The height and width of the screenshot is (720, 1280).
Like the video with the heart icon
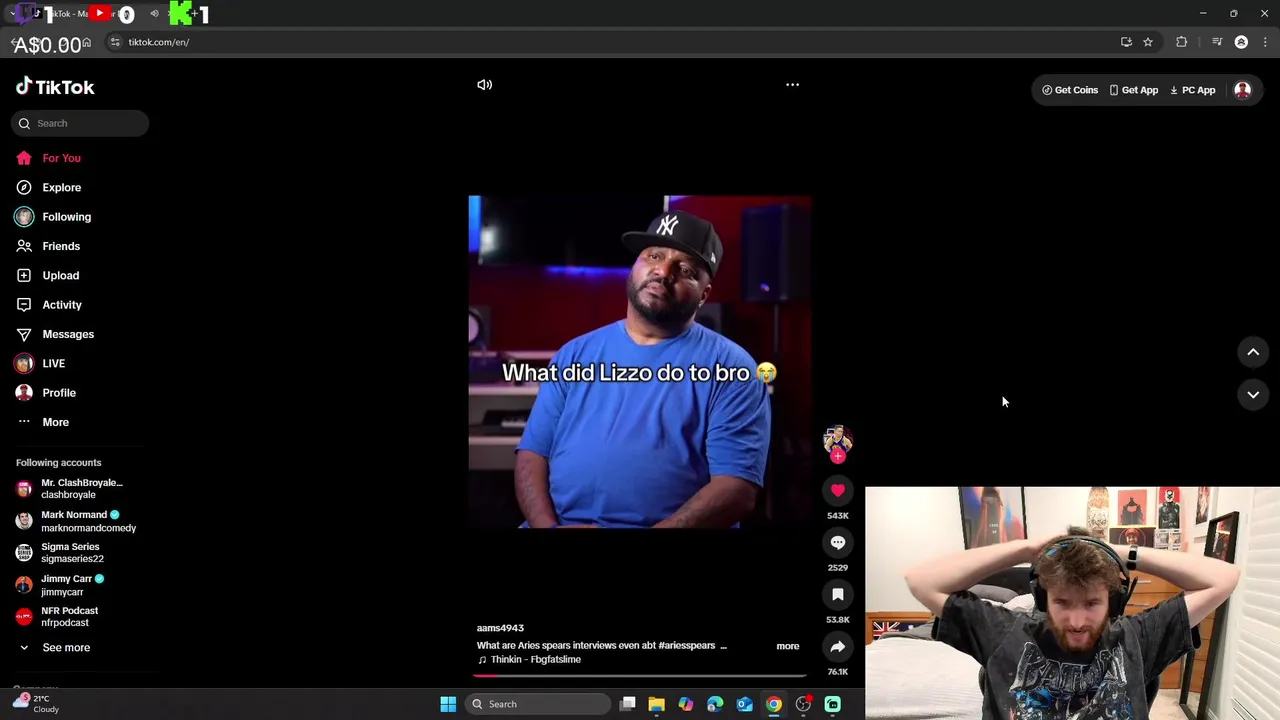tap(838, 490)
